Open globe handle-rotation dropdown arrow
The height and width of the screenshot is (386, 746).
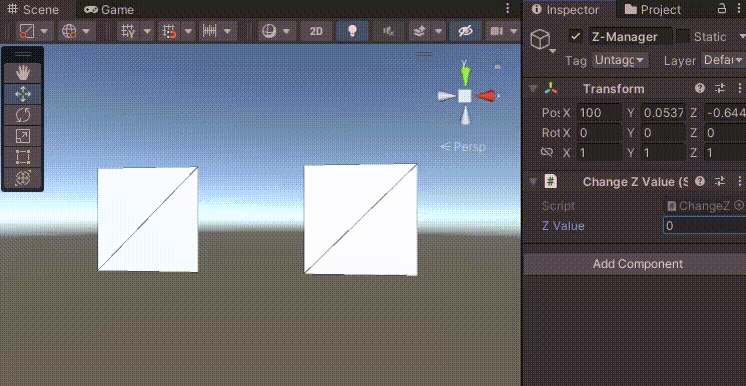86,31
